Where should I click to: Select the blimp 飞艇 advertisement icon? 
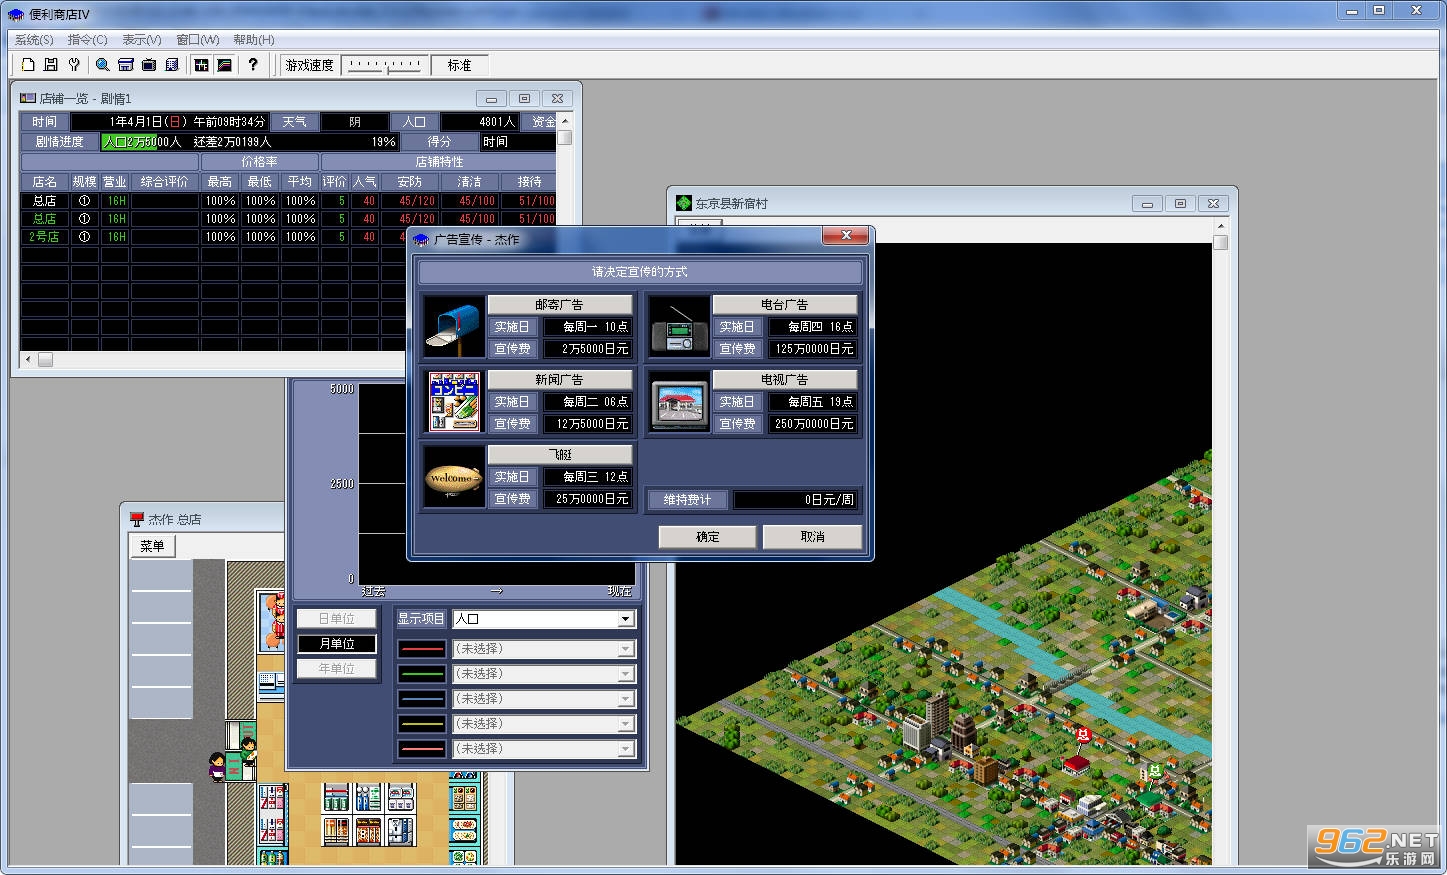454,477
